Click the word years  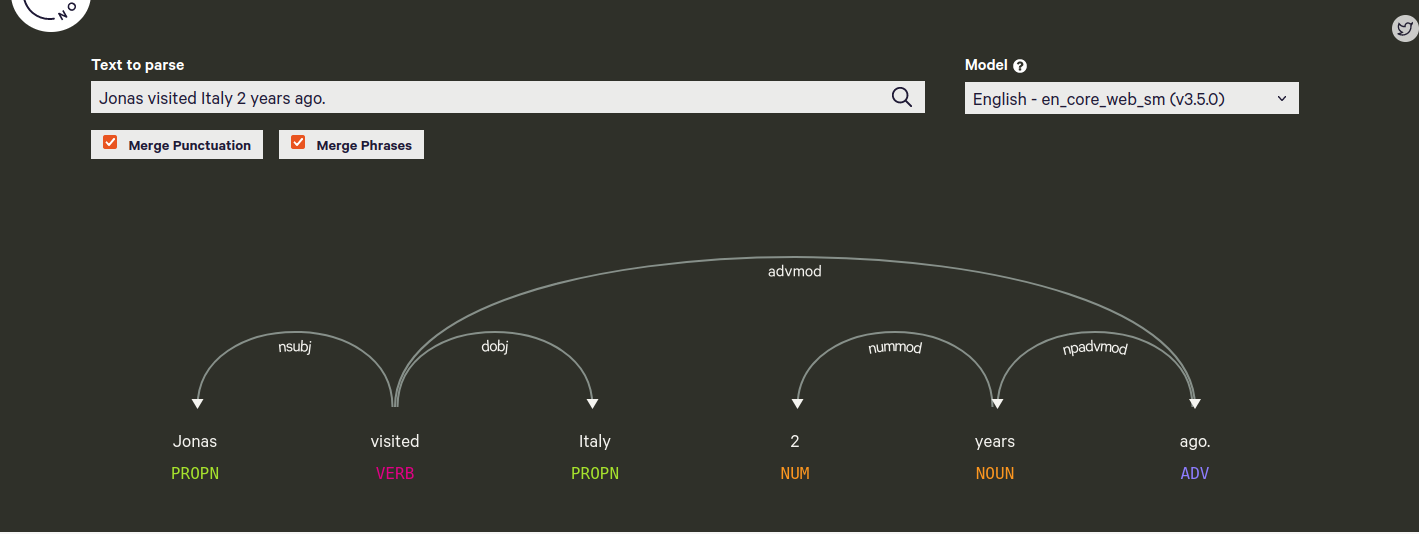point(995,441)
